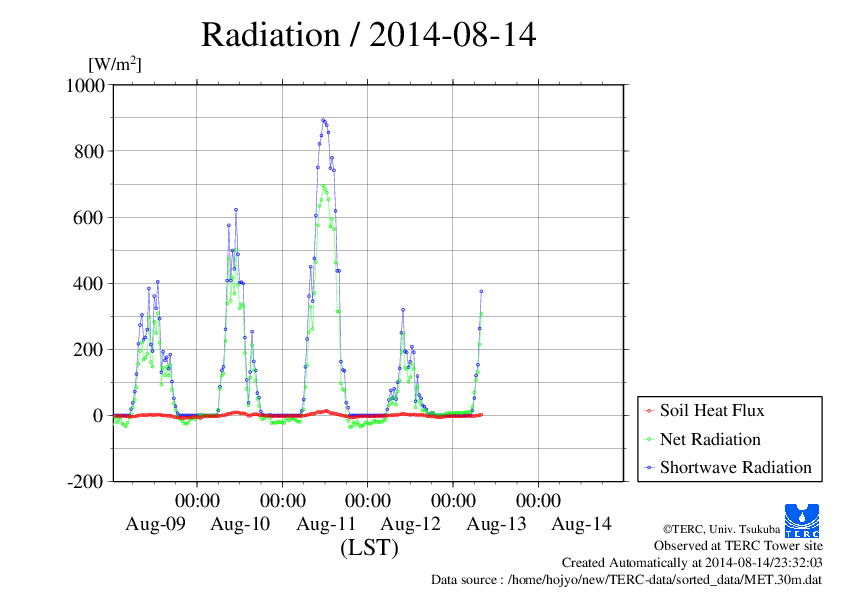Click the x-axis date label 'Aug-13'
Viewport: 842px width, 595px height.
coord(496,524)
